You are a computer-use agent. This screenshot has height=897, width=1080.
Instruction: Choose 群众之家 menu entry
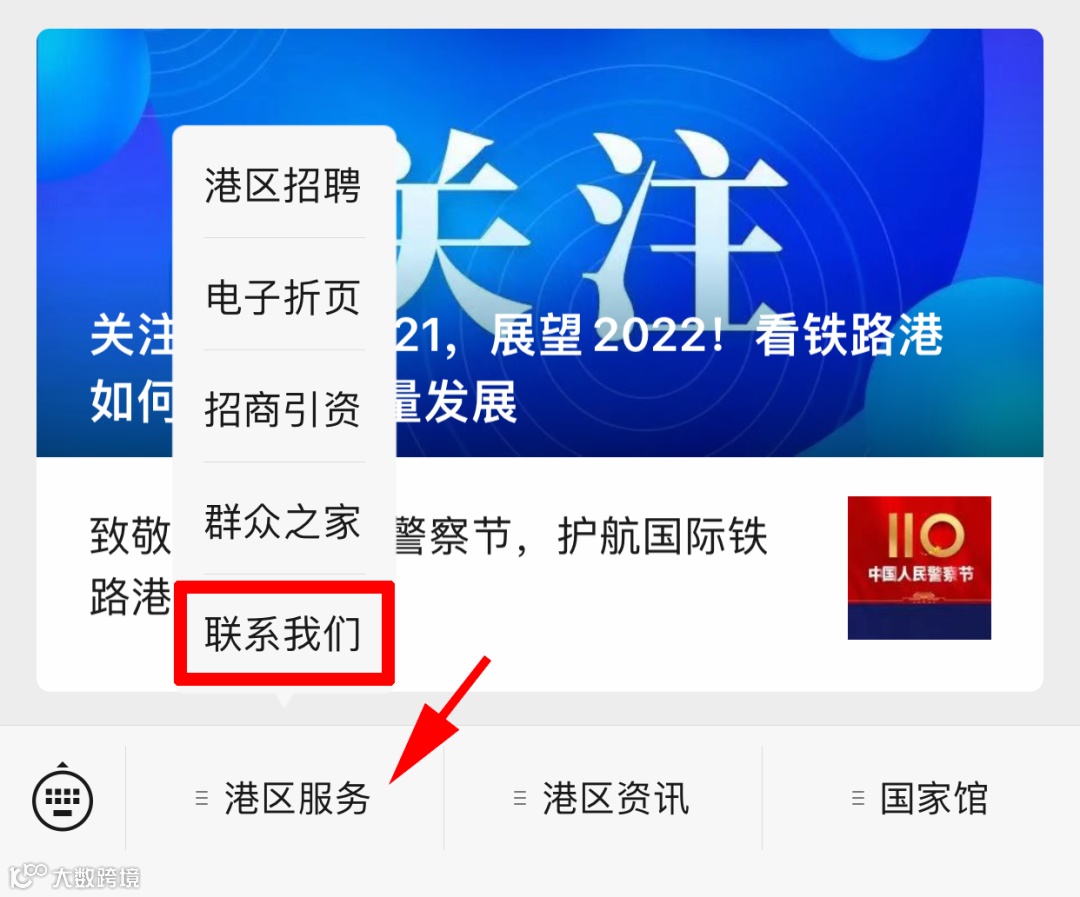(283, 520)
